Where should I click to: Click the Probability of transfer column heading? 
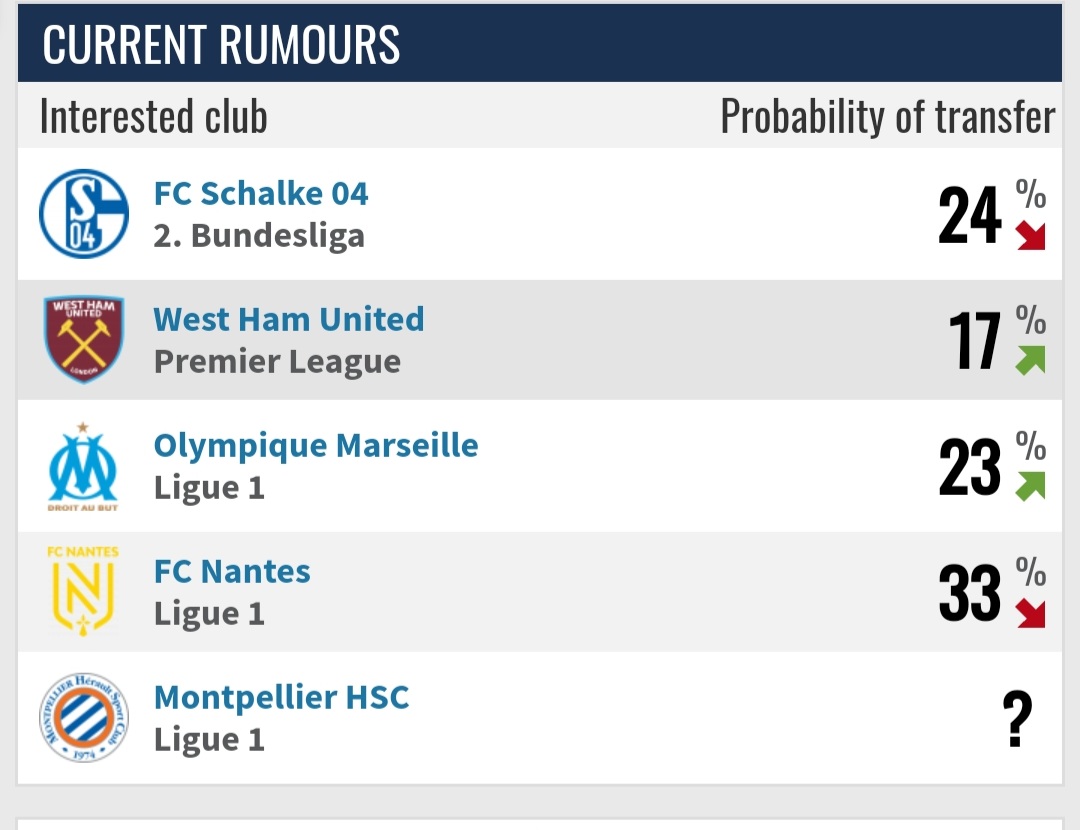pyautogui.click(x=888, y=116)
